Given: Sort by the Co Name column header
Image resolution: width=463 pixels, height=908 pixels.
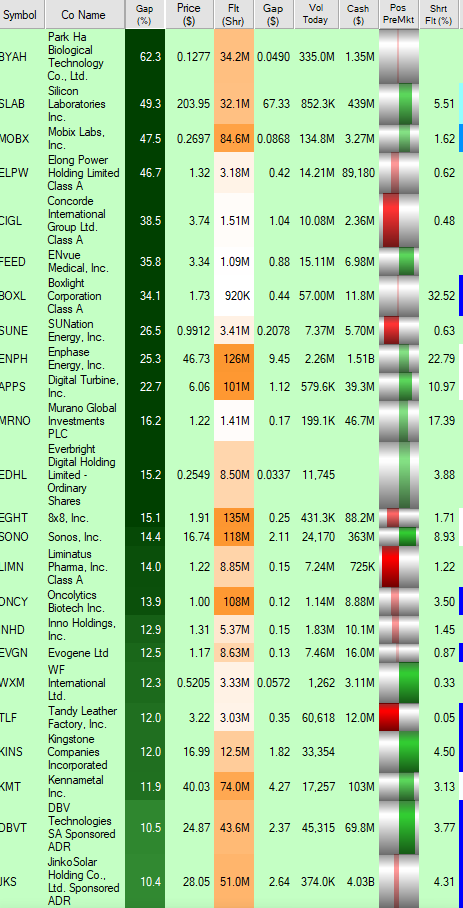Looking at the screenshot, I should coord(84,14).
